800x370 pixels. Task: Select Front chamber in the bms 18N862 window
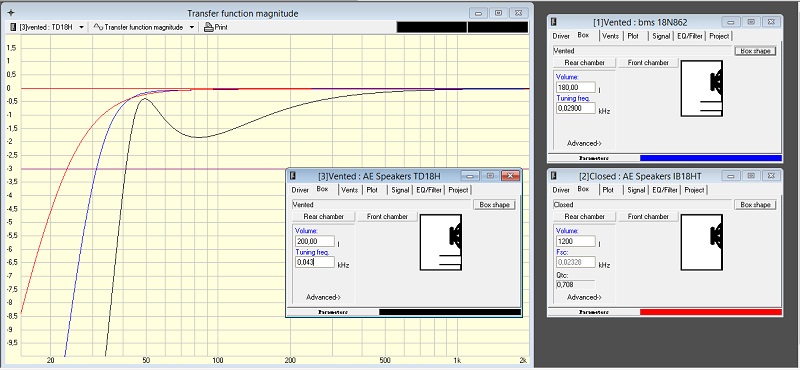[x=648, y=63]
